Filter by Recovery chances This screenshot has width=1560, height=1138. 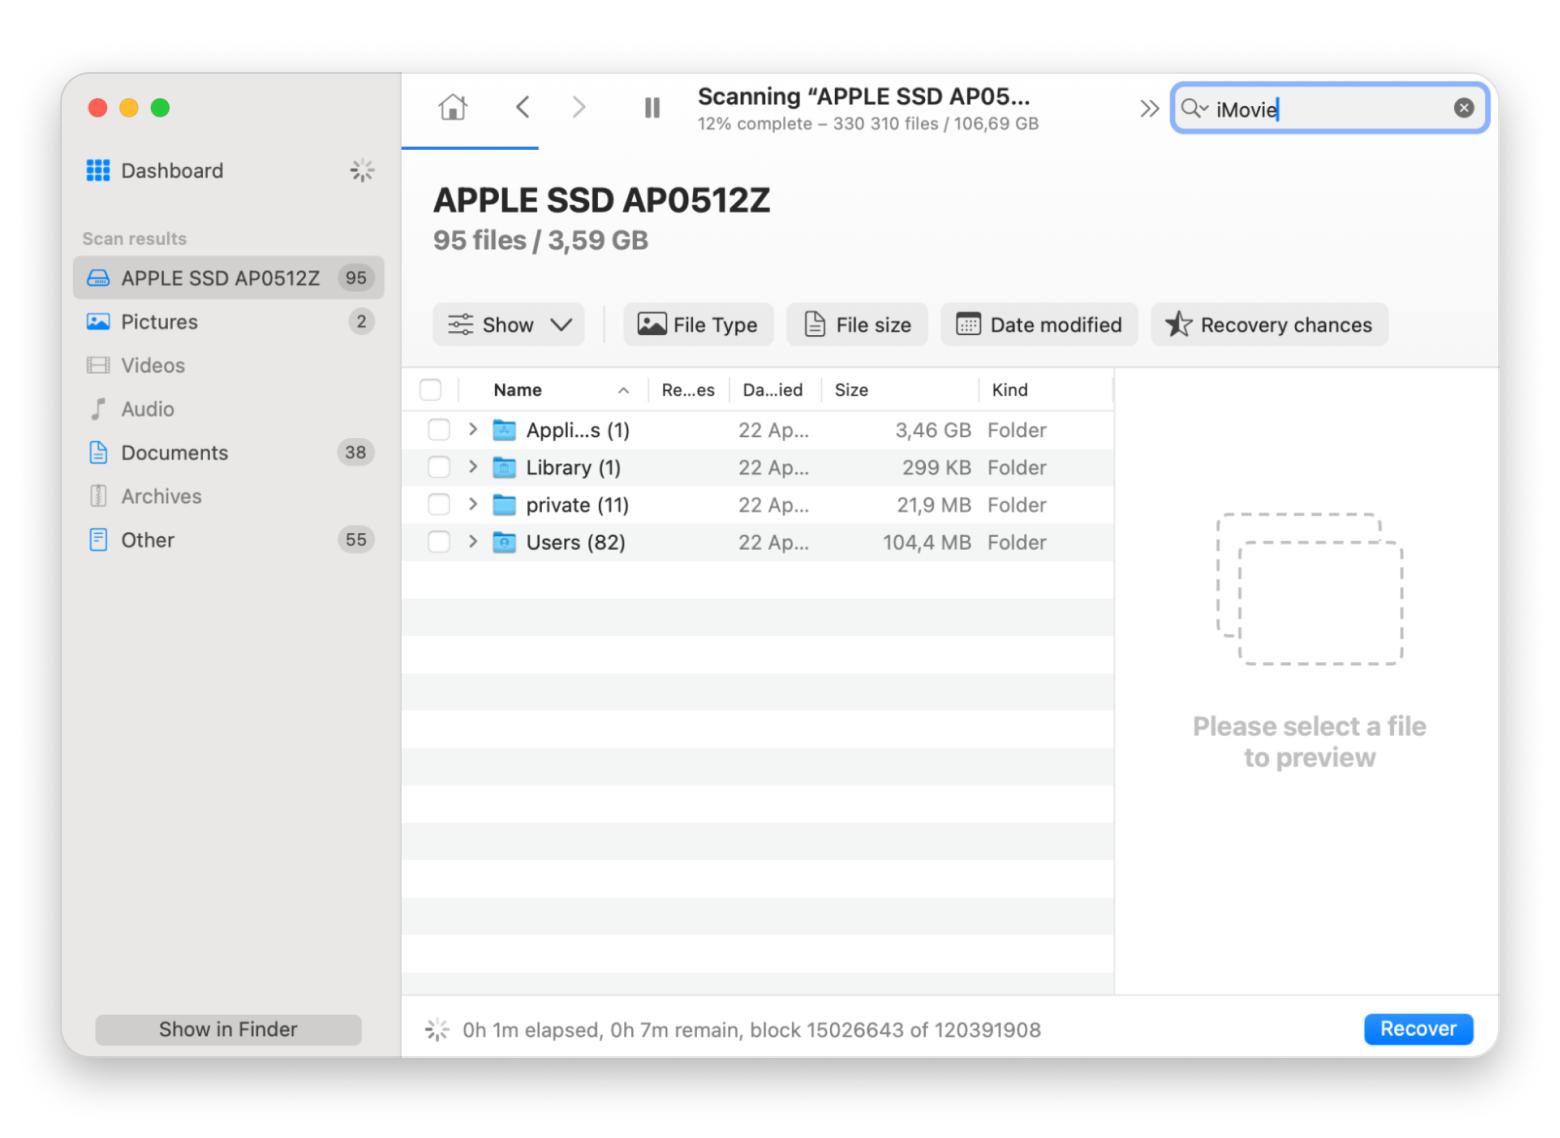1269,325
